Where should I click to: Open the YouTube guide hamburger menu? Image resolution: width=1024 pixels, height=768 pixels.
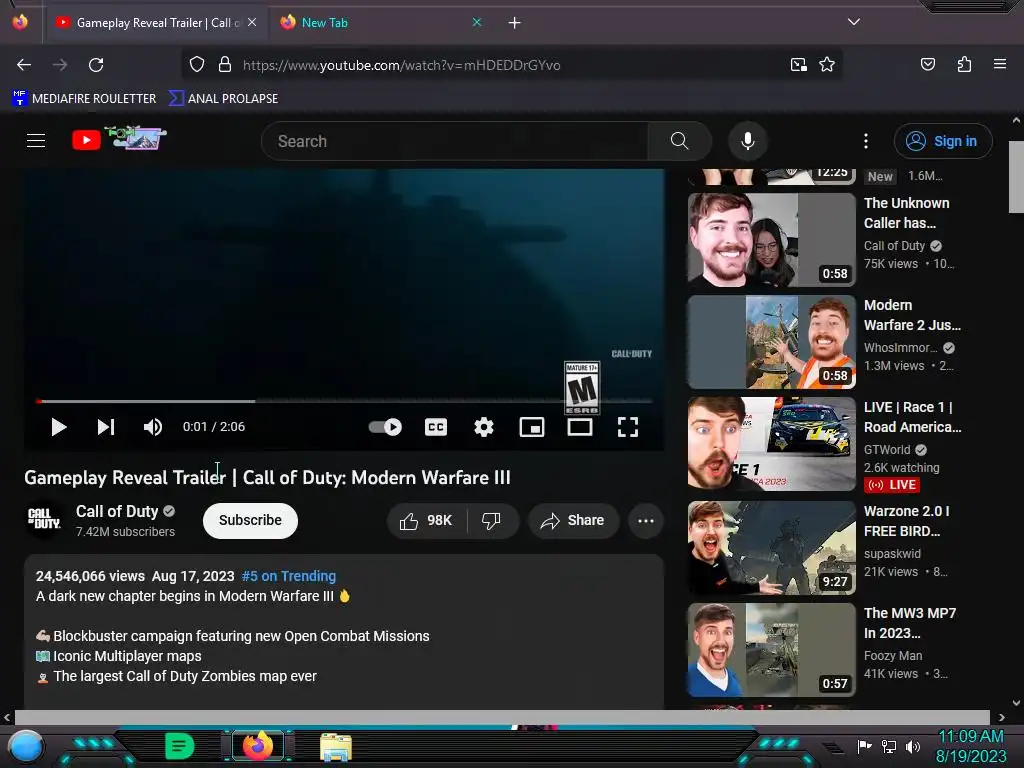tap(36, 140)
